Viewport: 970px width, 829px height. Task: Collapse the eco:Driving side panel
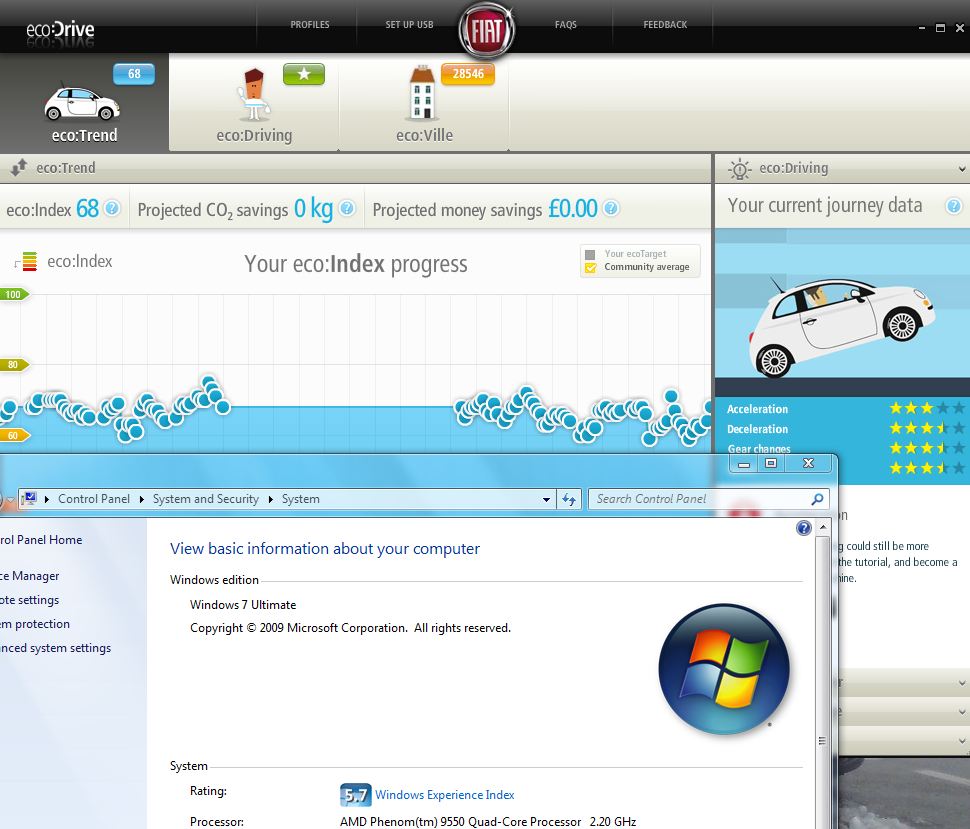[x=962, y=169]
